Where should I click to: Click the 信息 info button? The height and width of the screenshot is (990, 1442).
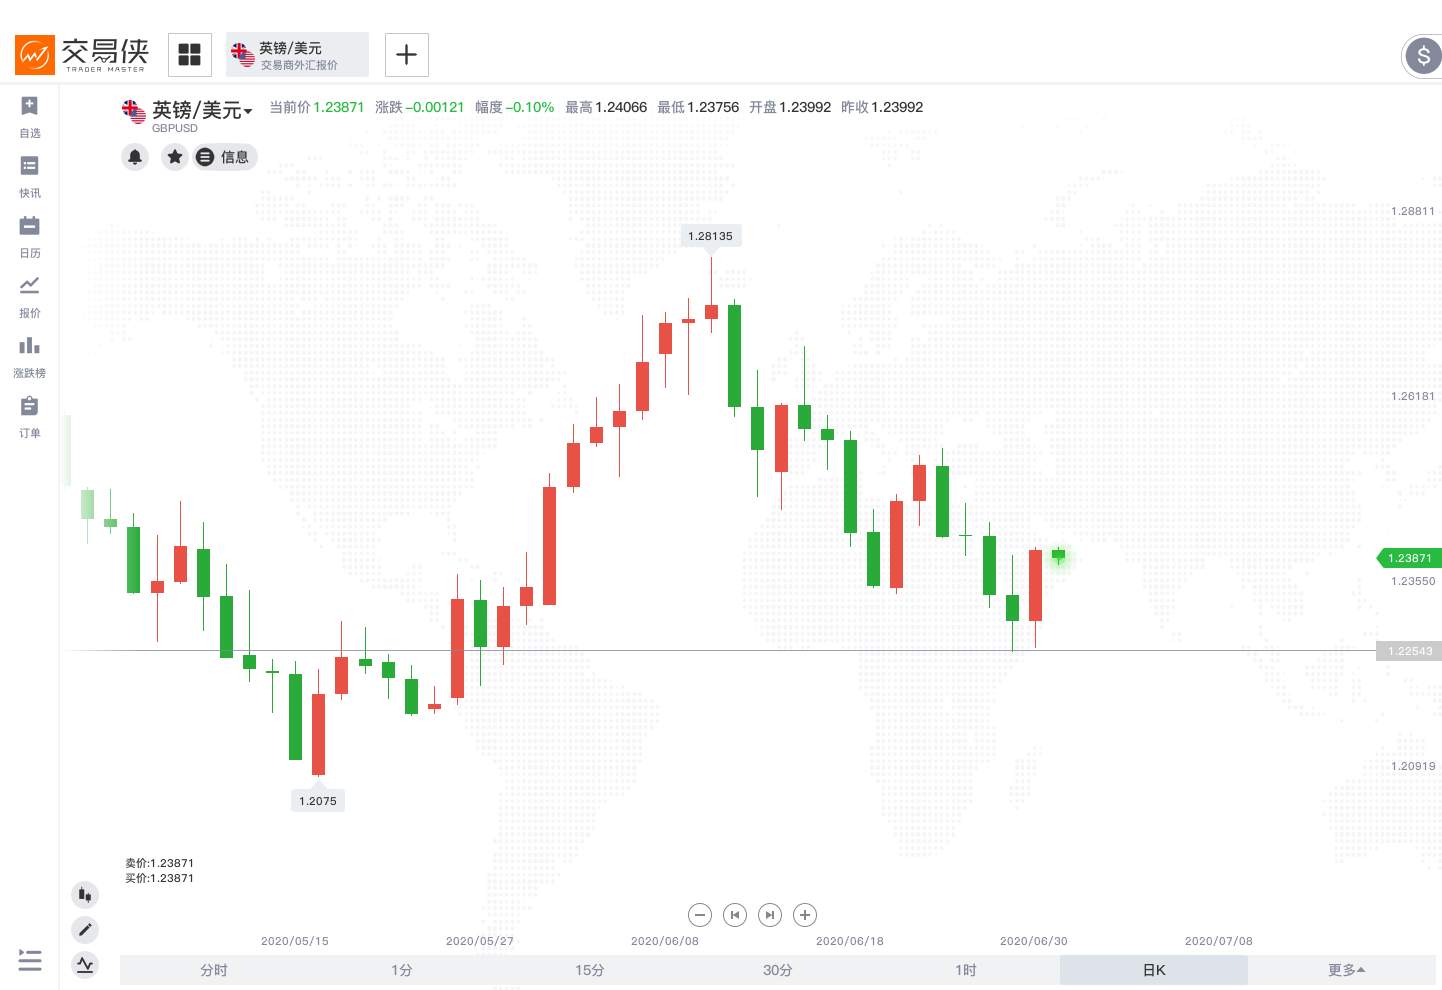225,157
